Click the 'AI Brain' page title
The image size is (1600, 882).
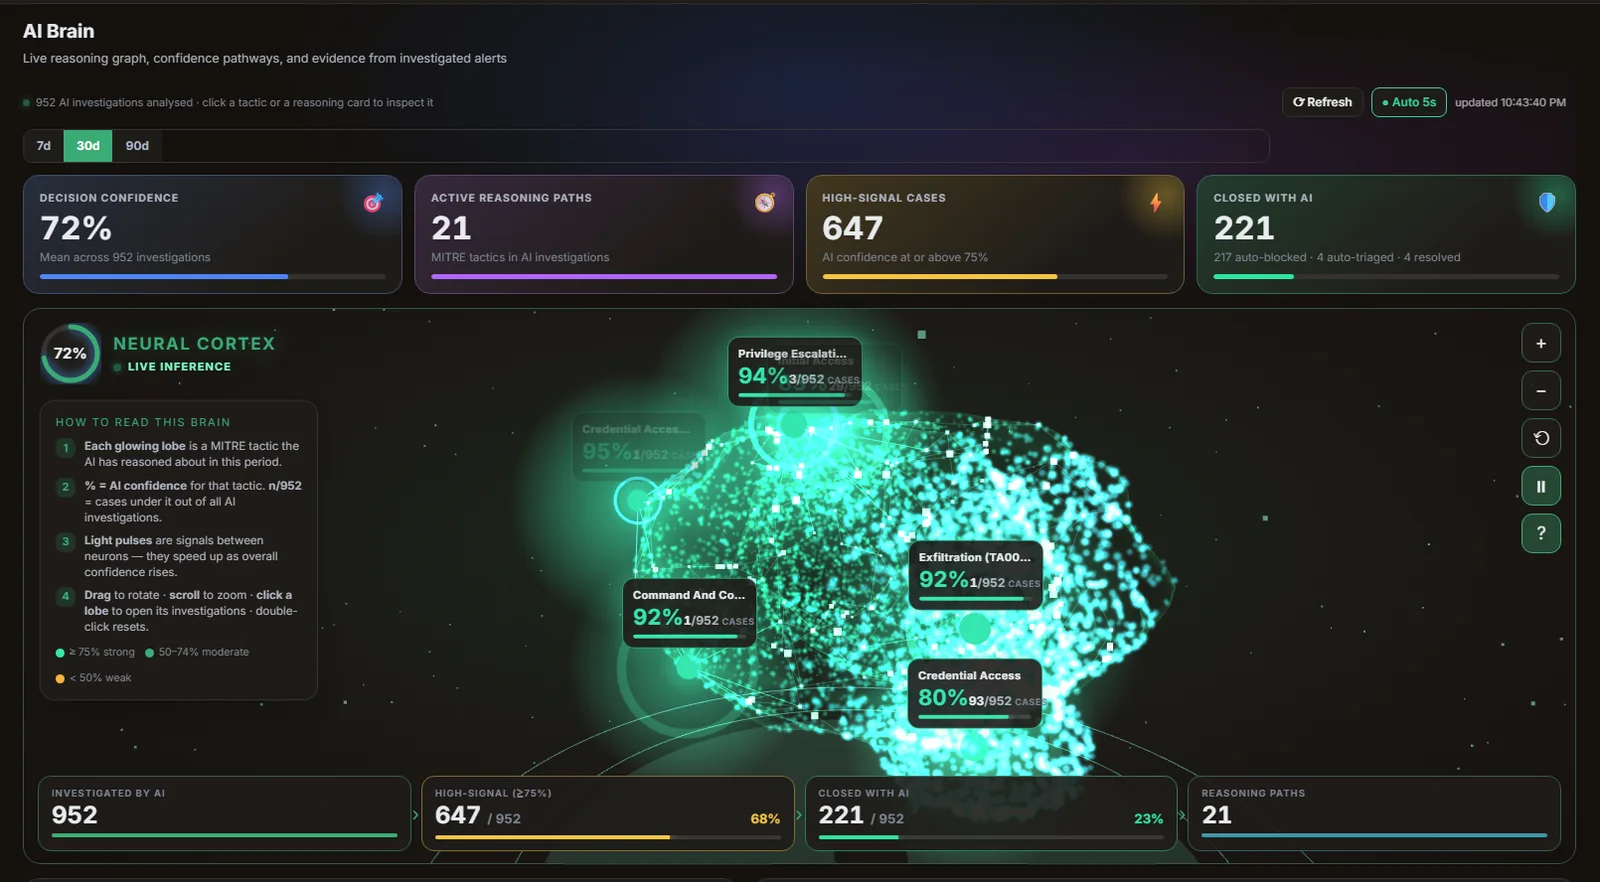(58, 31)
